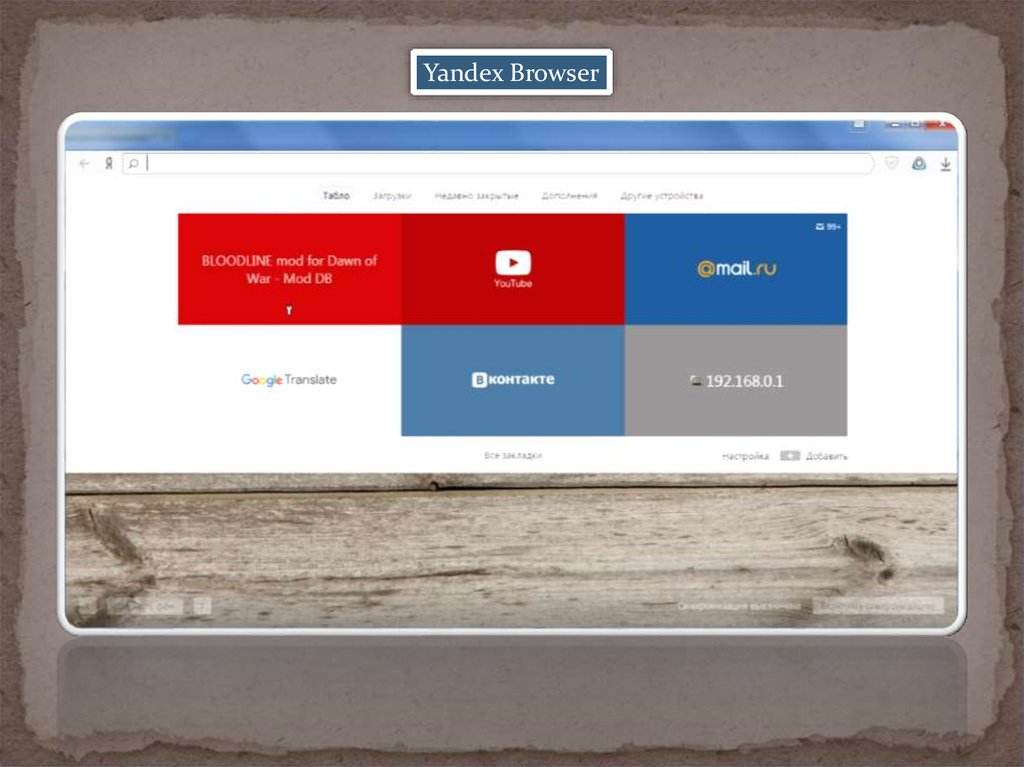The width and height of the screenshot is (1024, 767).
Task: Select the Табло tab
Action: click(x=336, y=195)
